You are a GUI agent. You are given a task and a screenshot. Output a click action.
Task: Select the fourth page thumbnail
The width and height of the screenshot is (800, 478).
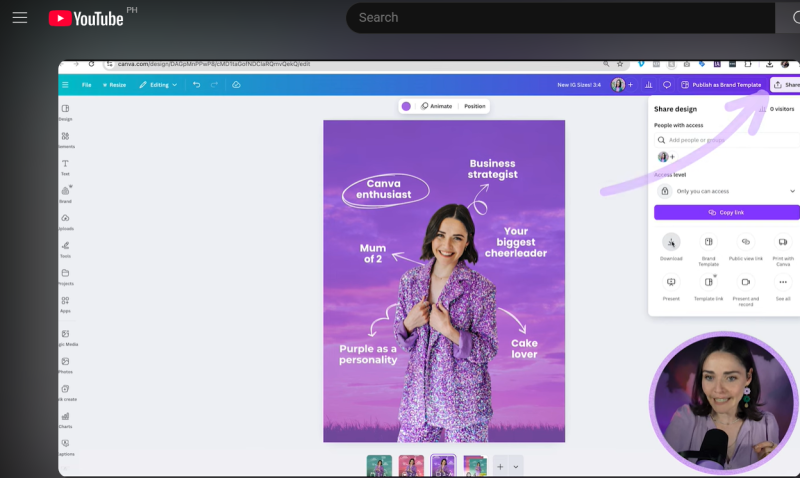point(475,466)
